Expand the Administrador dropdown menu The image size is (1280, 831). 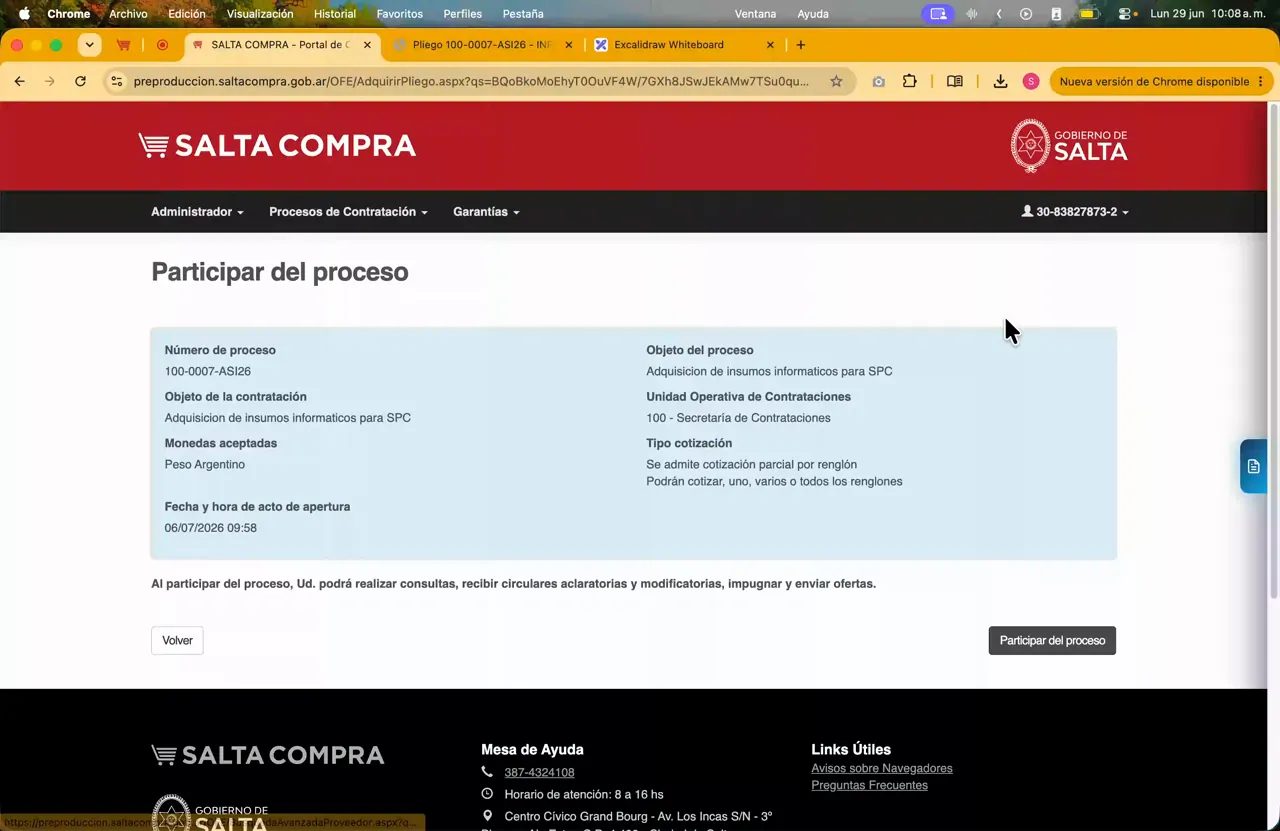197,212
